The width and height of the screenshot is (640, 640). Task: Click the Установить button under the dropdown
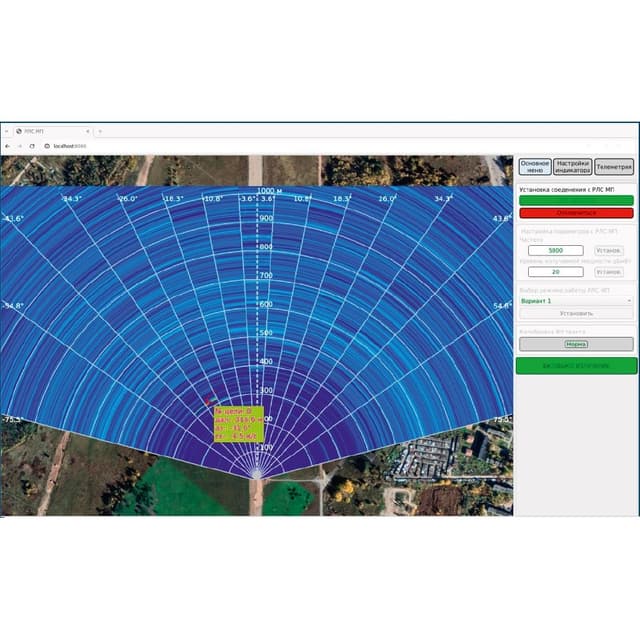tap(576, 313)
